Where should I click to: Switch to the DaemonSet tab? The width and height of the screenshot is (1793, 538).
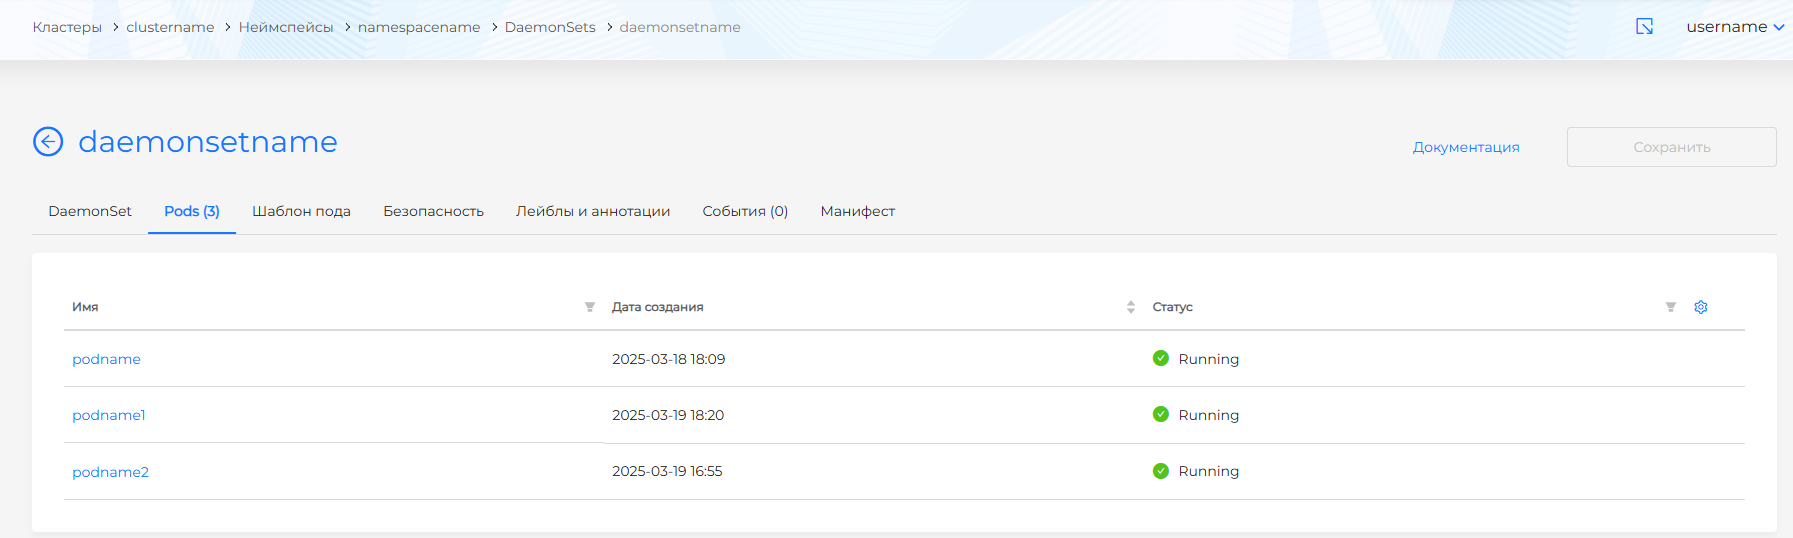[90, 211]
